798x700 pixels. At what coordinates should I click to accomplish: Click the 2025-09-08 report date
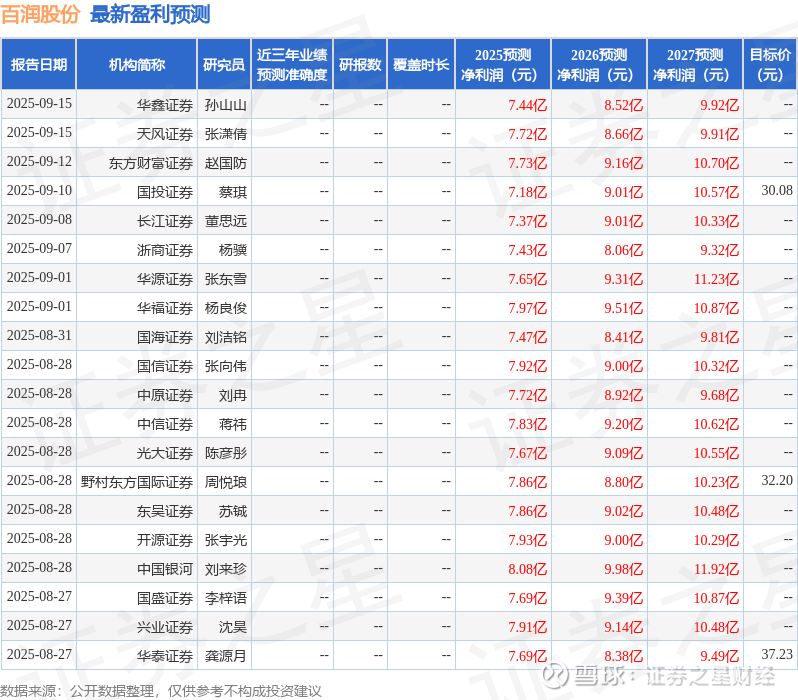click(x=39, y=219)
